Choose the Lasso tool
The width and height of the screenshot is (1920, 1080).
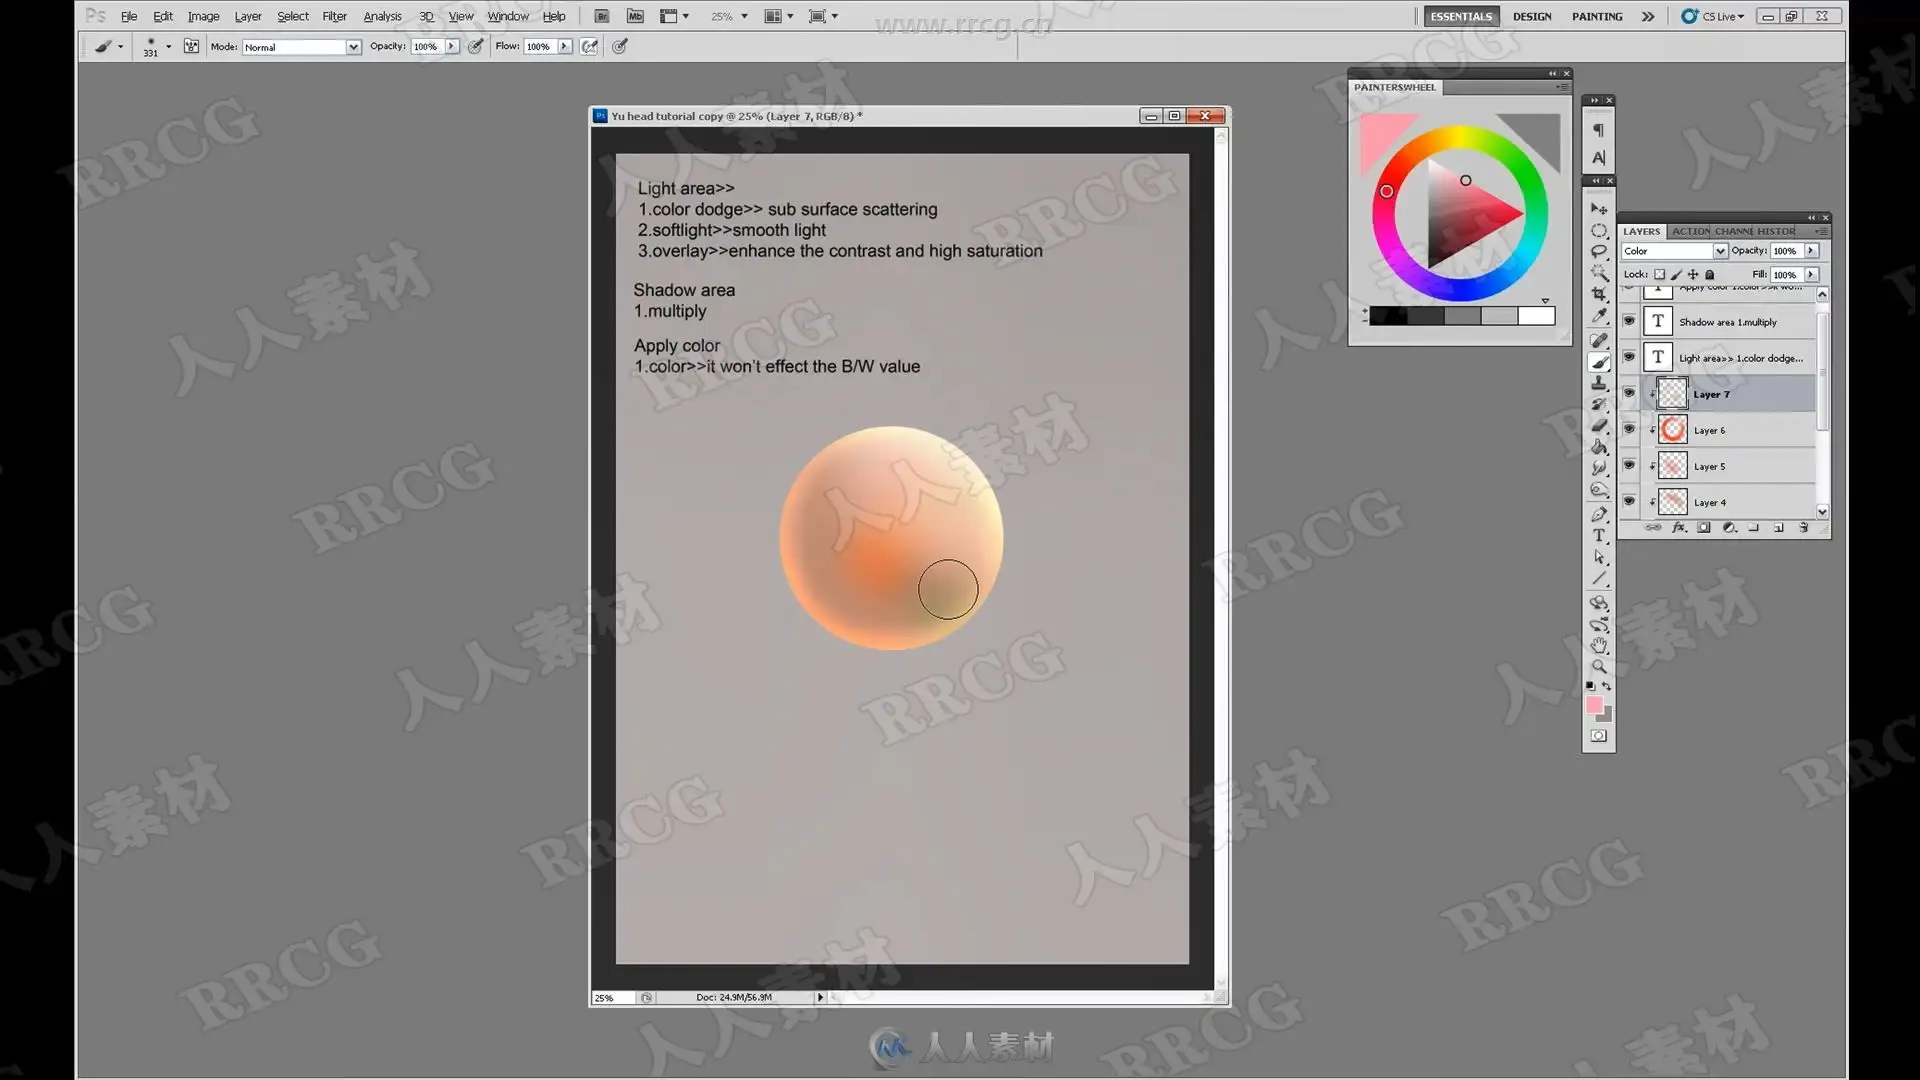(1599, 252)
